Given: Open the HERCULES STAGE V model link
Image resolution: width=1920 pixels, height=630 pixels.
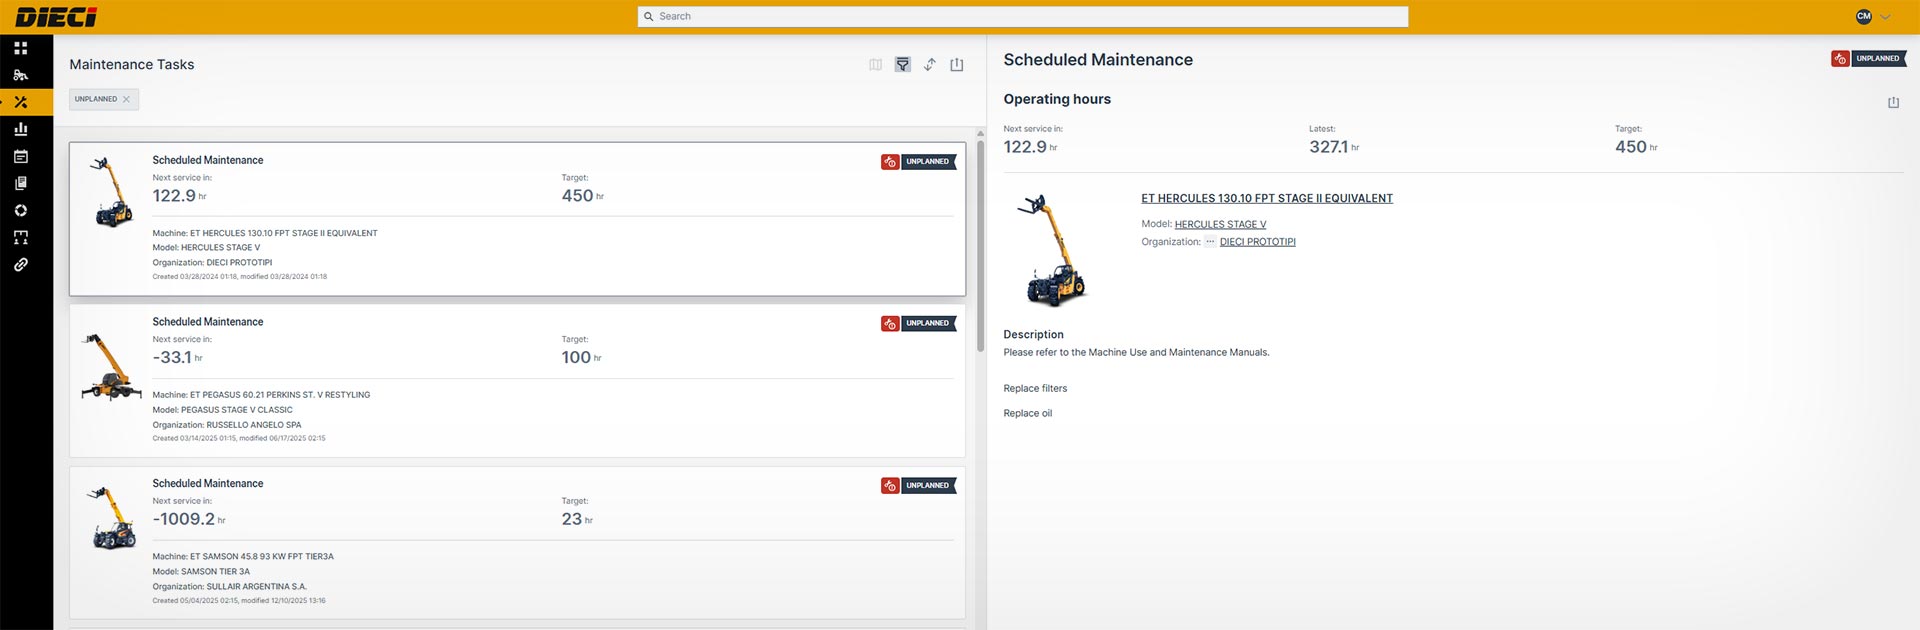Looking at the screenshot, I should click(x=1220, y=224).
